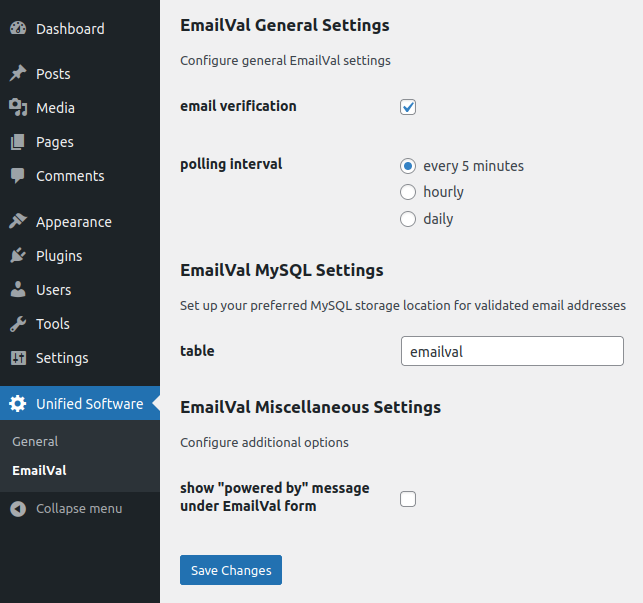Open the General submenu under Unified Software

pyautogui.click(x=35, y=441)
